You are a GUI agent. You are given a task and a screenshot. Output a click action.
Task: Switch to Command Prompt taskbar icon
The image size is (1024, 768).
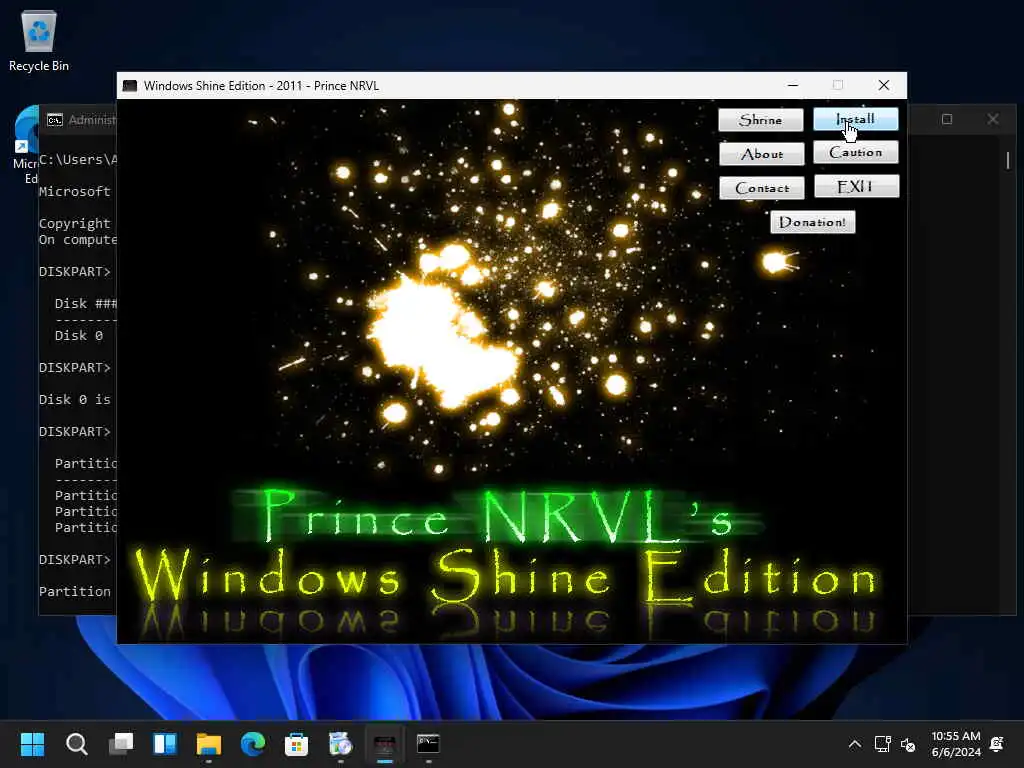pos(428,744)
